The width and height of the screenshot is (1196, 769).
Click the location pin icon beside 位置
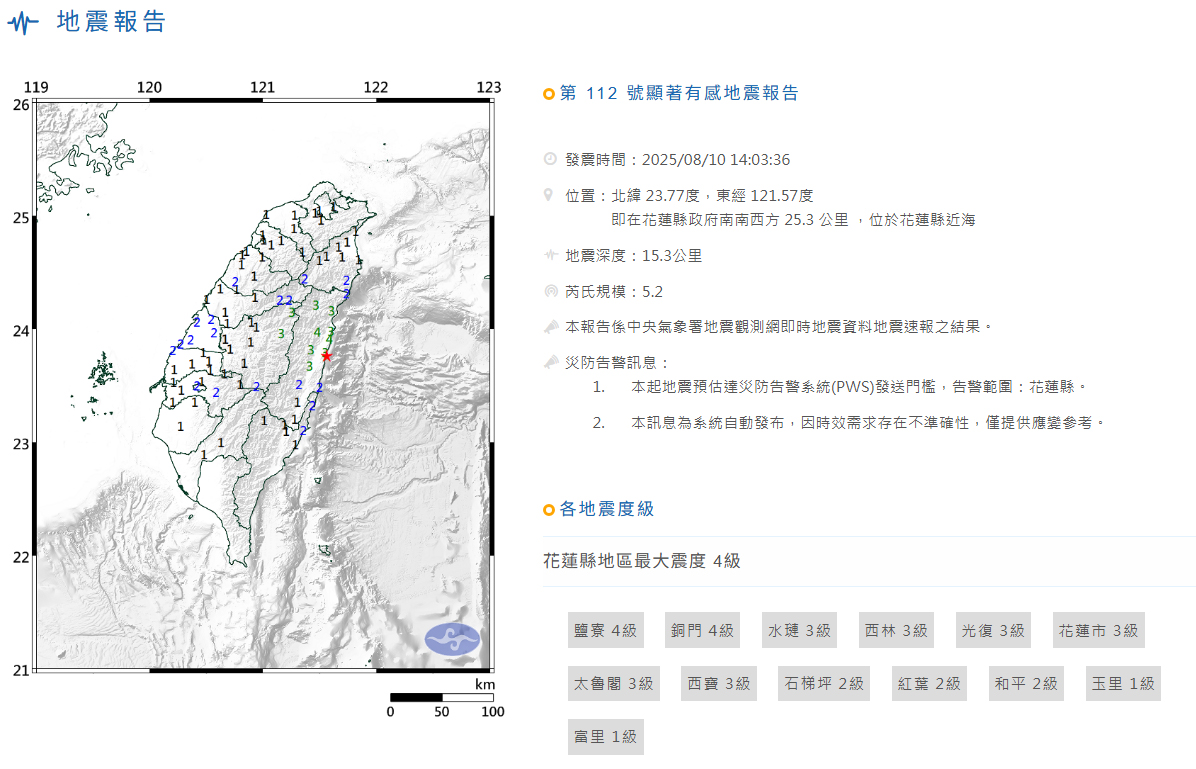click(549, 195)
